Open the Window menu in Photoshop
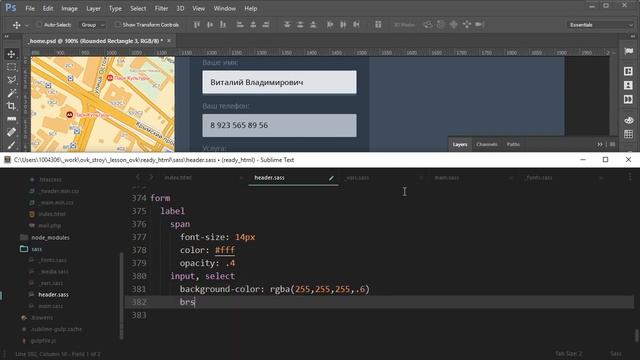Image resolution: width=640 pixels, height=360 pixels. [224, 8]
